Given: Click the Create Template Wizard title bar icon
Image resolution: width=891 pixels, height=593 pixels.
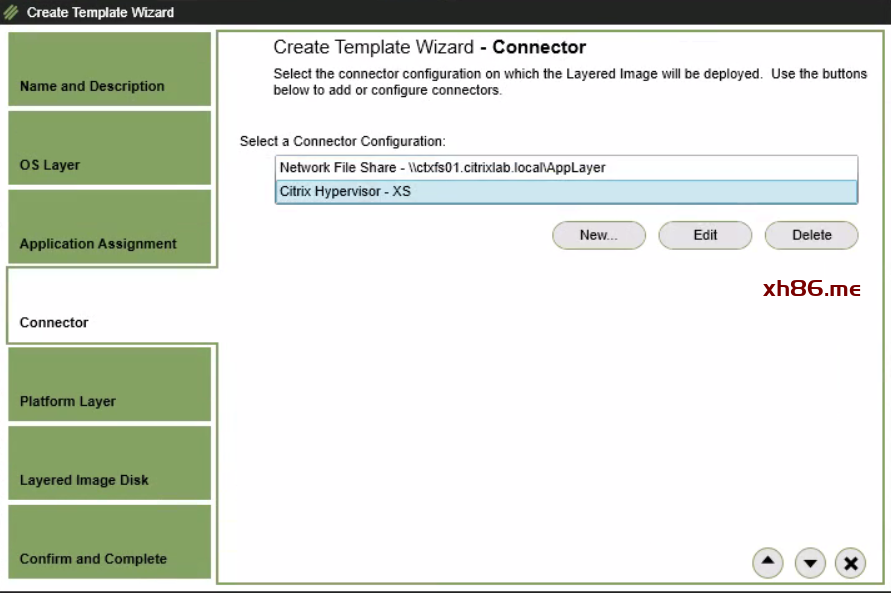Looking at the screenshot, I should tap(11, 12).
